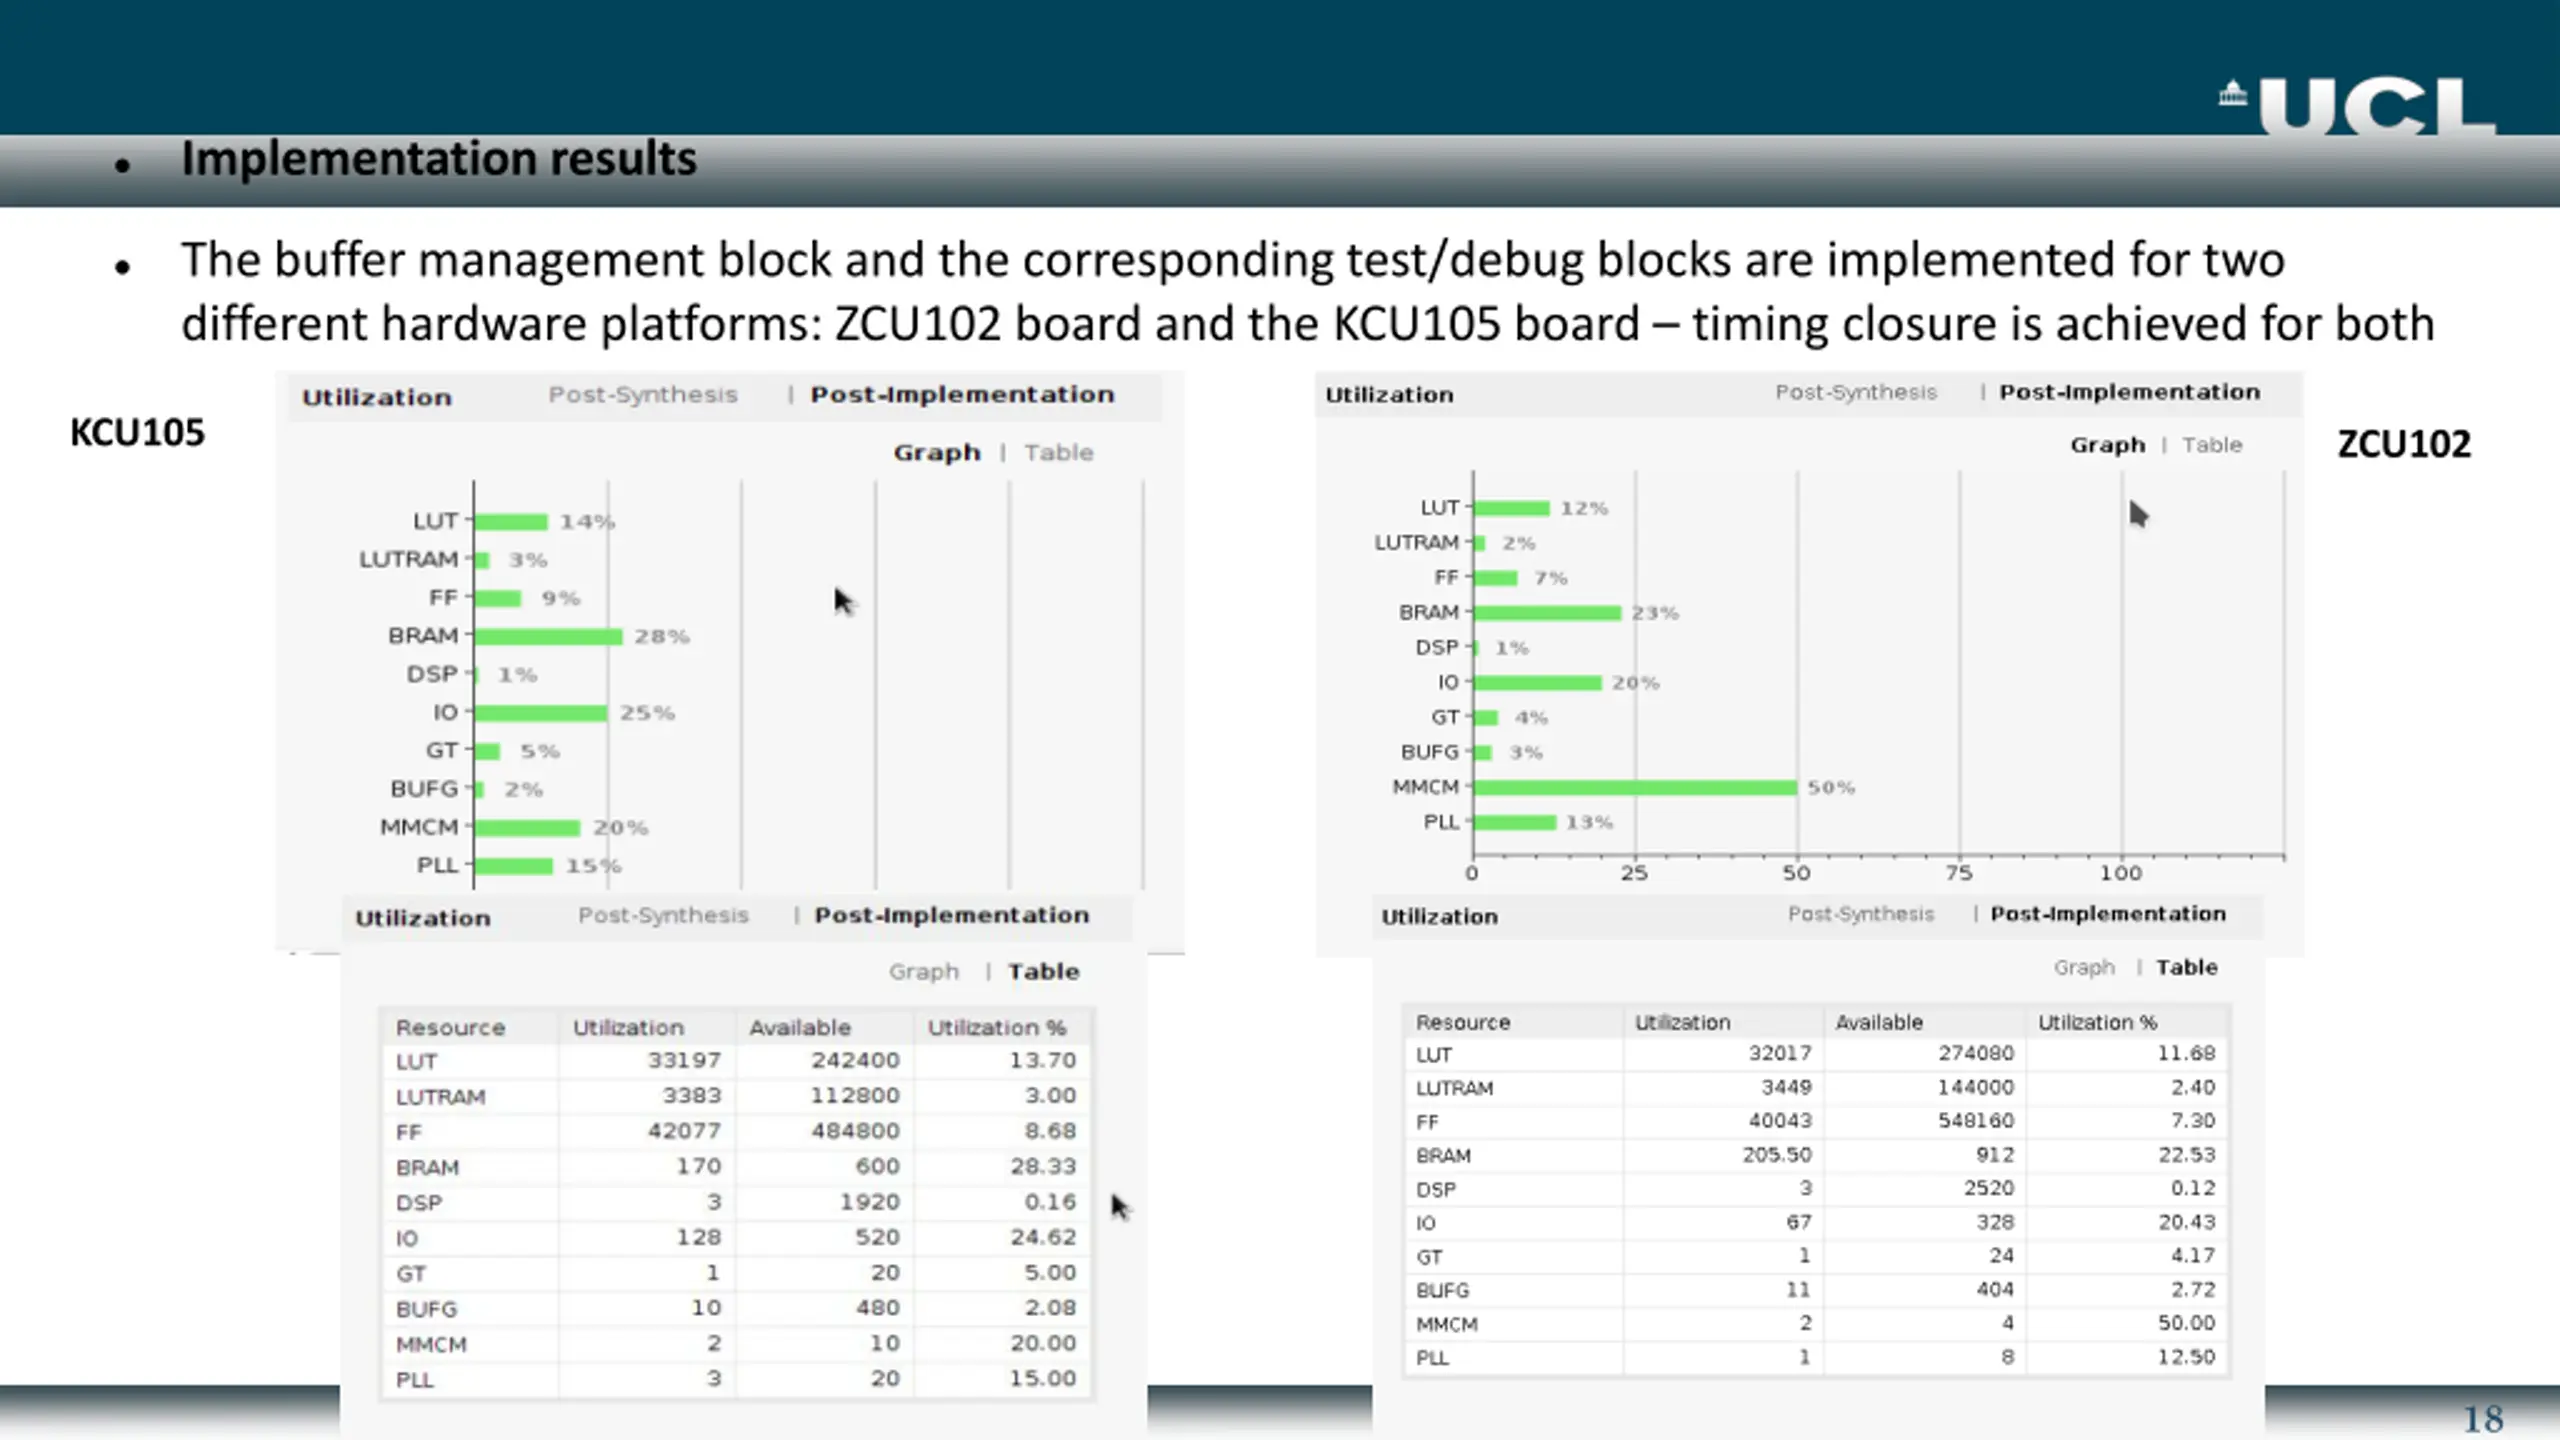The image size is (2560, 1440).
Task: Select IO percent cell 24.62
Action: (x=1043, y=1238)
